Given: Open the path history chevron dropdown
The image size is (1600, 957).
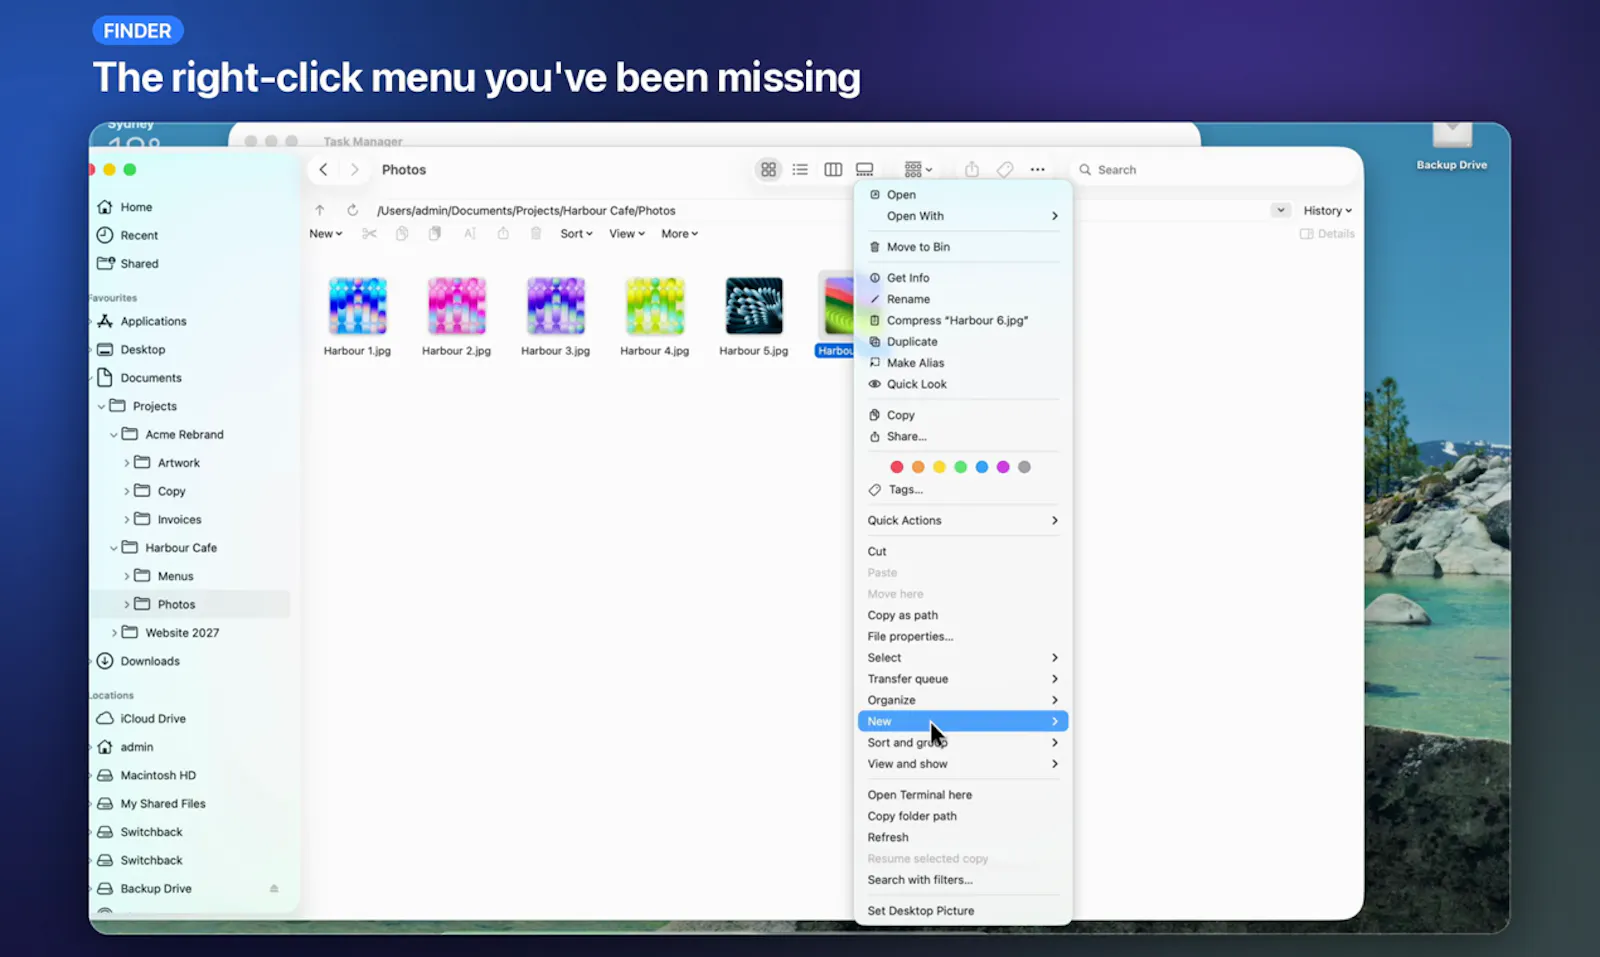Looking at the screenshot, I should click(1280, 210).
